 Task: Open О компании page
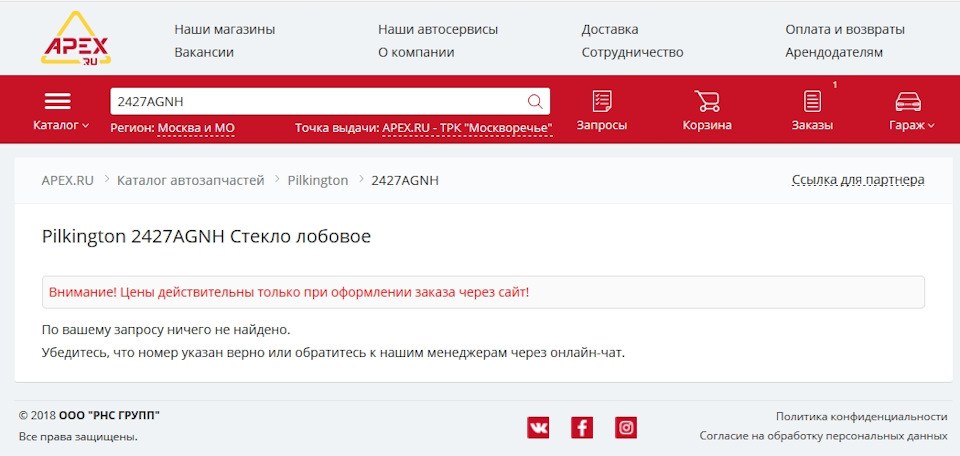416,53
